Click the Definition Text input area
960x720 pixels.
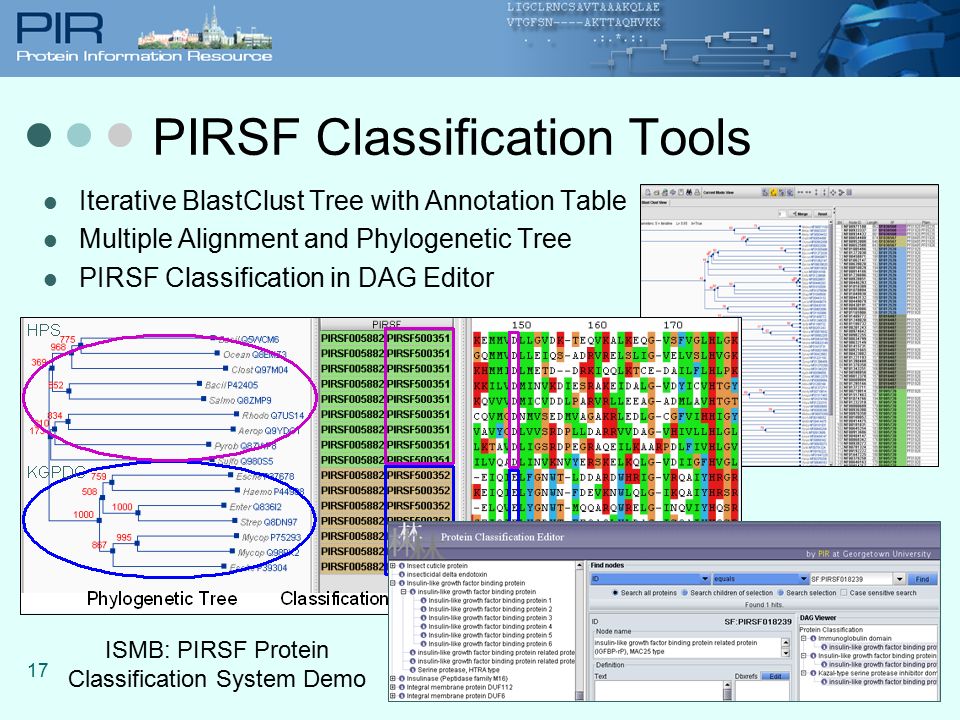click(658, 691)
